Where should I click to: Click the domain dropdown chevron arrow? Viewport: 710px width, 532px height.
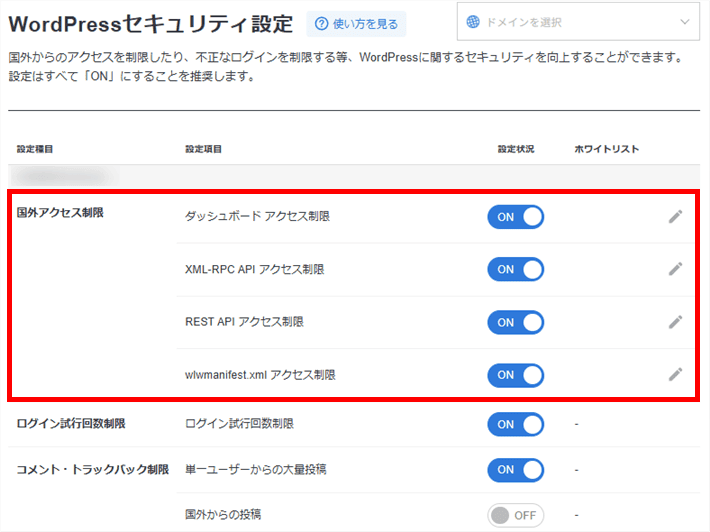(685, 22)
